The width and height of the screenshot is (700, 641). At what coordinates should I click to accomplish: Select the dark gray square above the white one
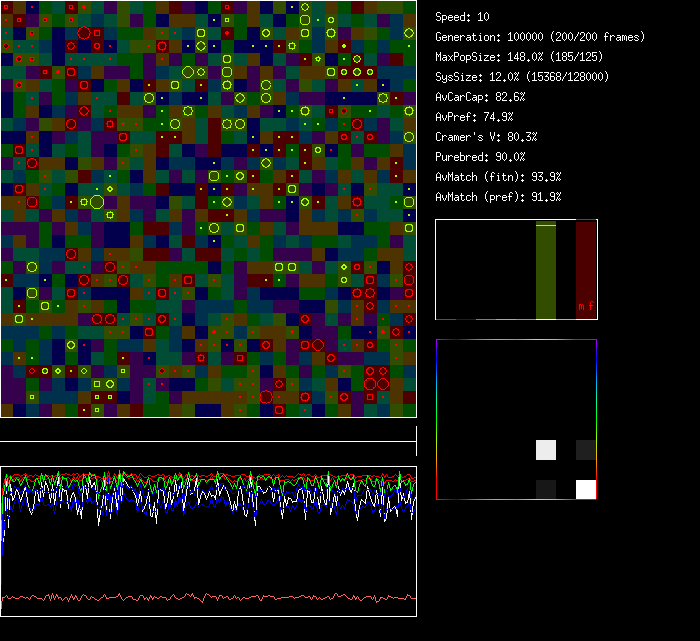coord(586,450)
